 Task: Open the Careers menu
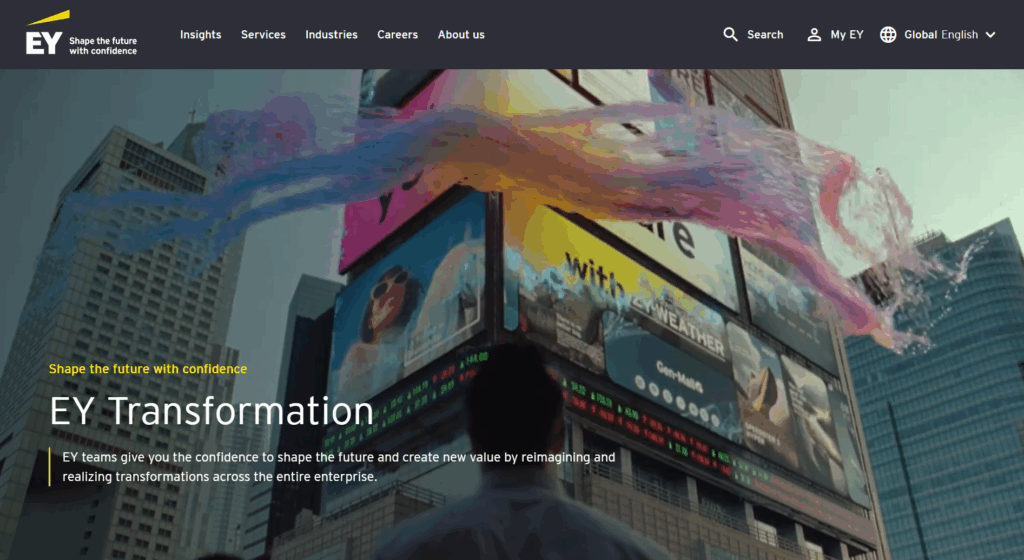pyautogui.click(x=397, y=35)
